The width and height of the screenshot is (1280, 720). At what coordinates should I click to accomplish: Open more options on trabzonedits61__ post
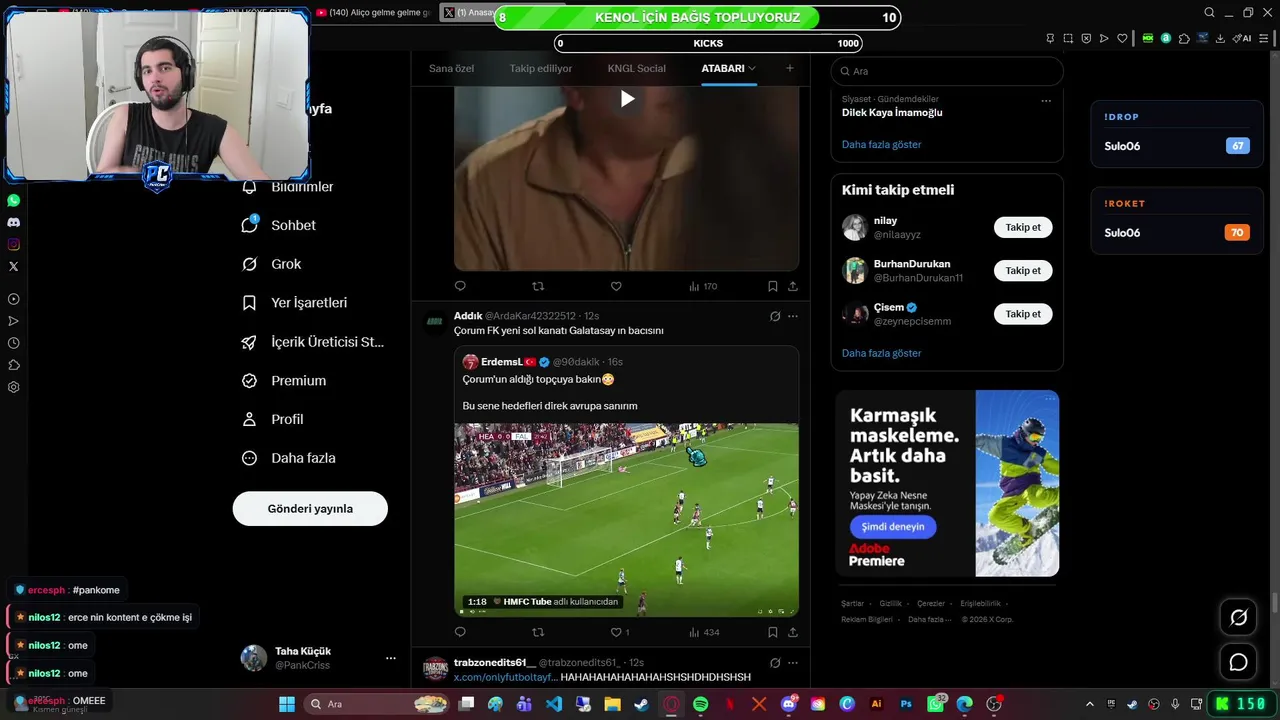pyautogui.click(x=793, y=662)
